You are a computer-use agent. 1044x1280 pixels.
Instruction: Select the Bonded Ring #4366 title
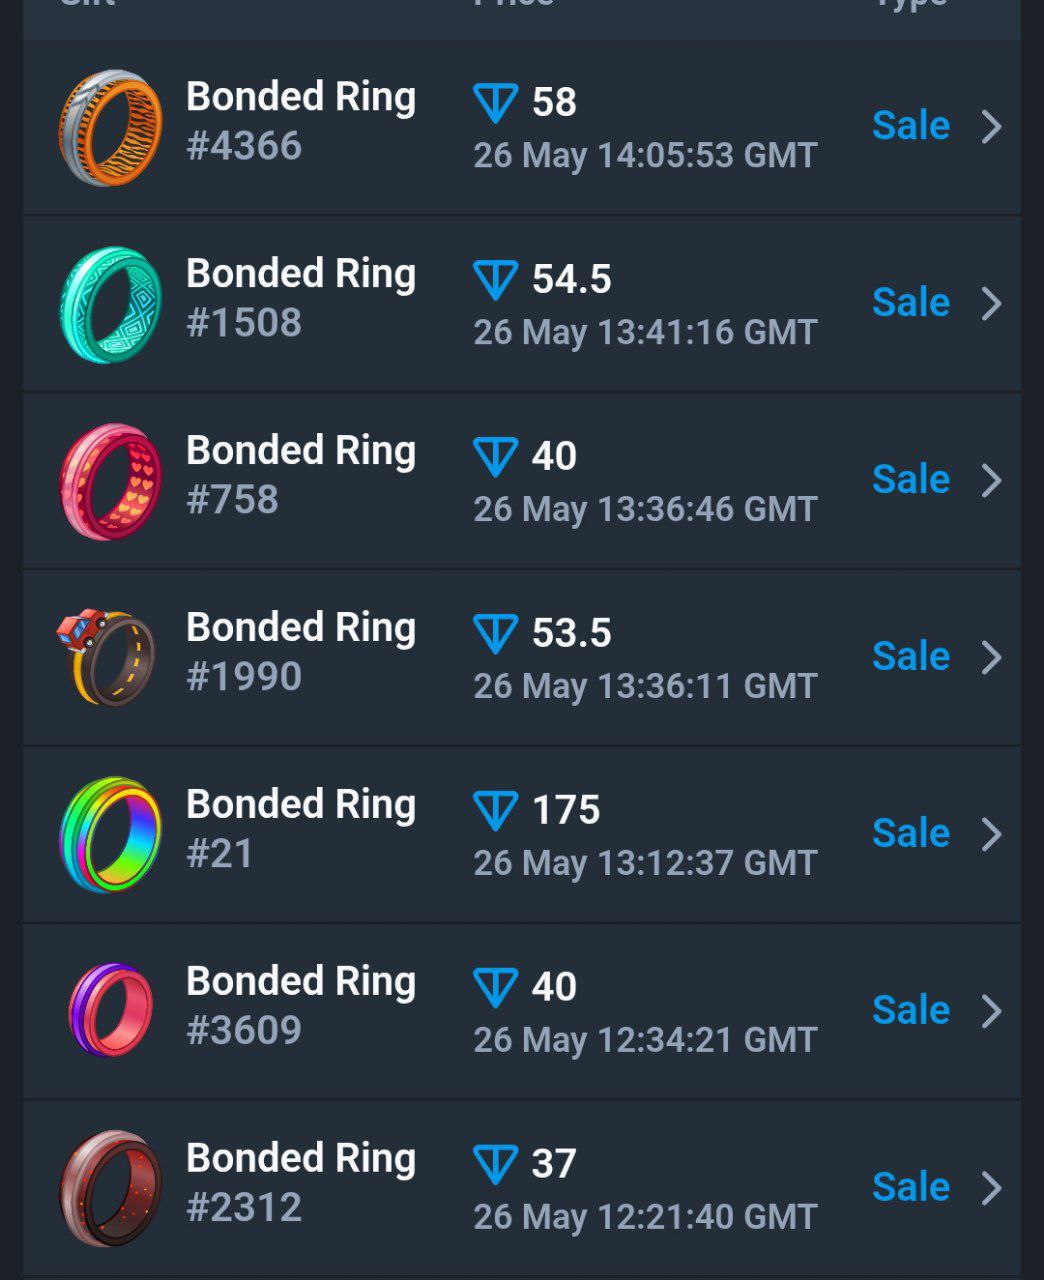pyautogui.click(x=301, y=98)
